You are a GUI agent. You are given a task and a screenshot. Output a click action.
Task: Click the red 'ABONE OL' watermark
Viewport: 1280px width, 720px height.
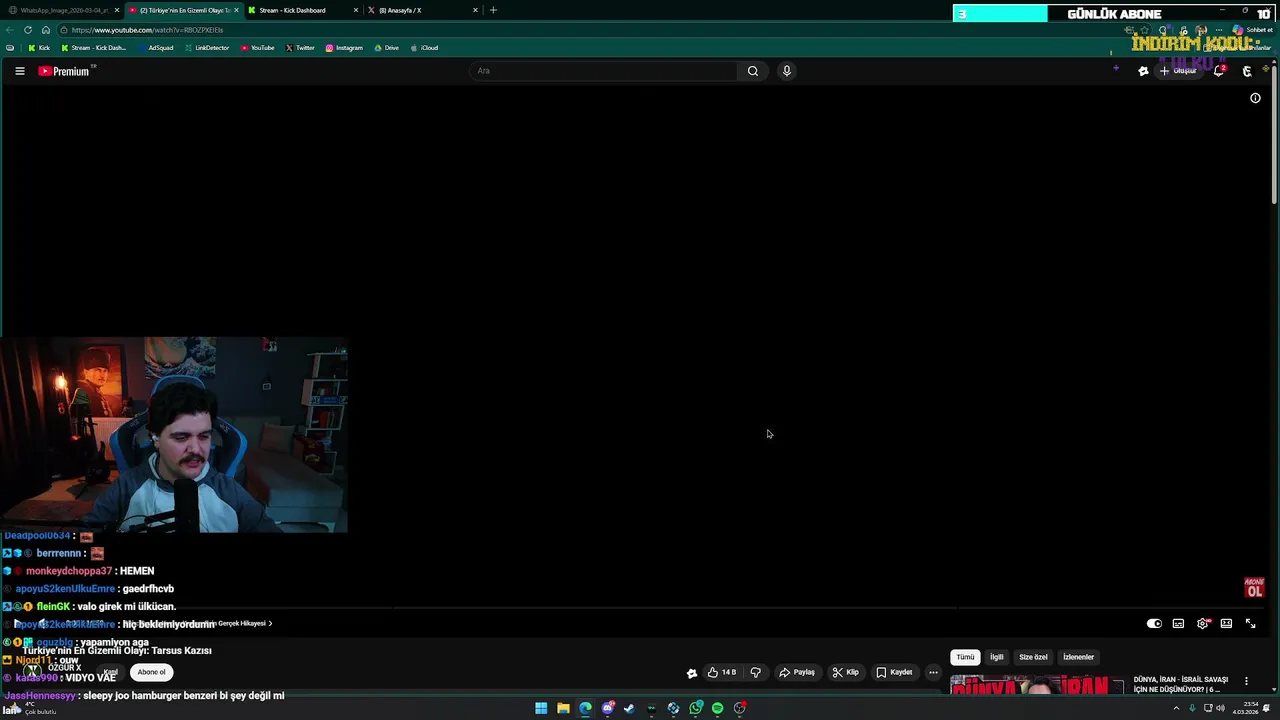(x=1254, y=588)
